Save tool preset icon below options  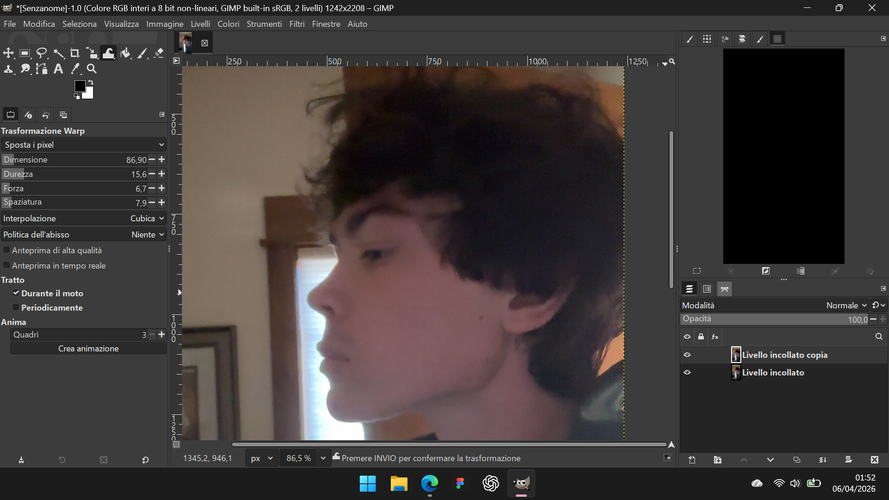21,460
